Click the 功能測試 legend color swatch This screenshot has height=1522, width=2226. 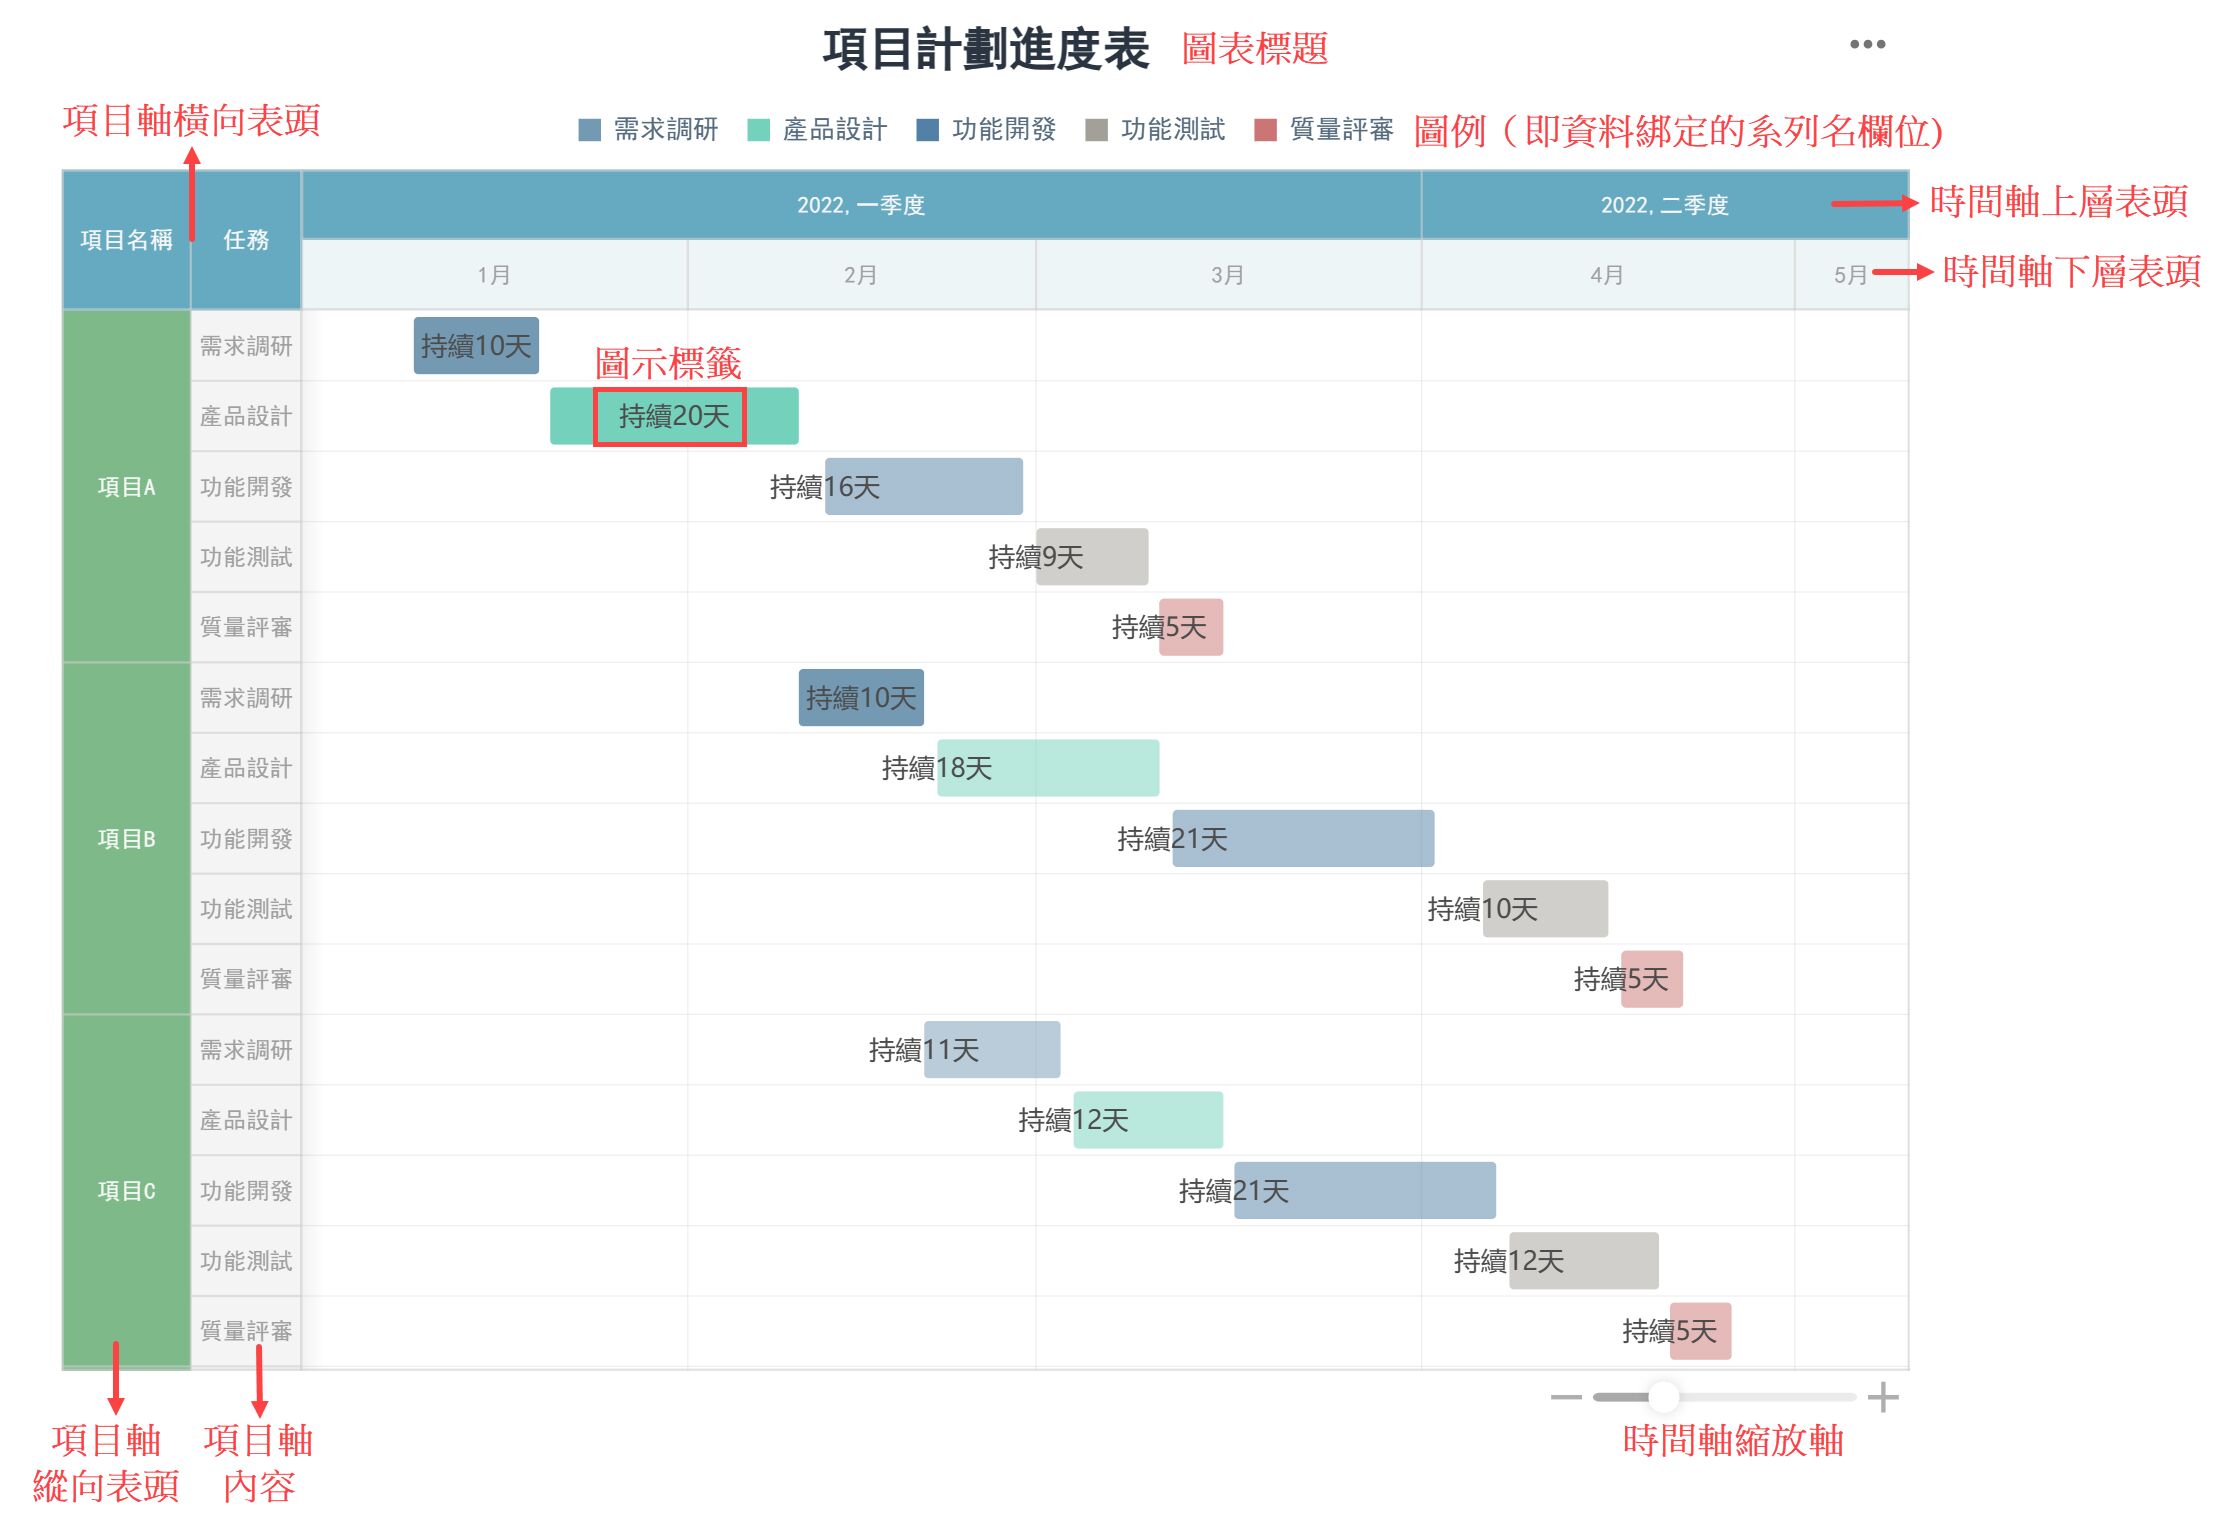[x=1096, y=131]
